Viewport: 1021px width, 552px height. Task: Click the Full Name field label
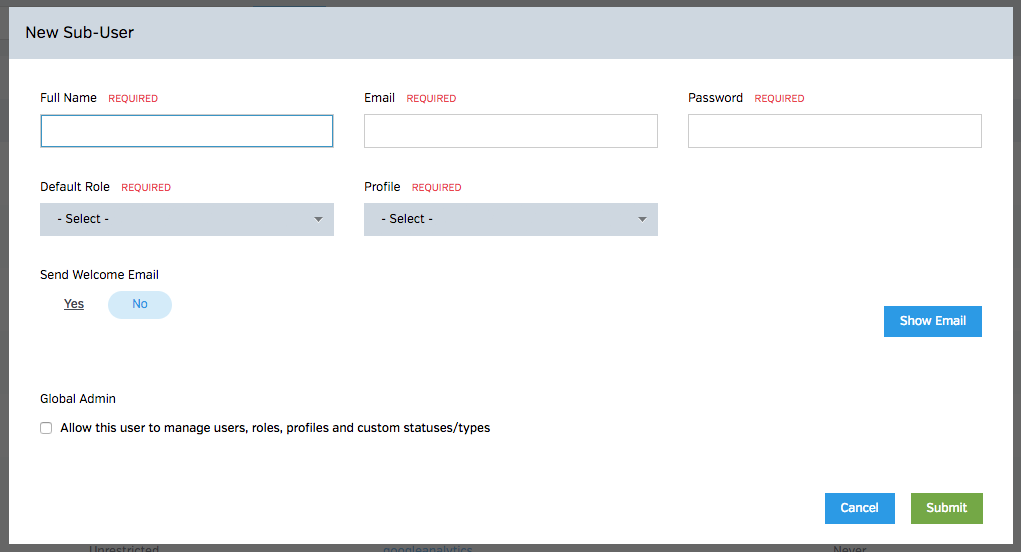point(68,98)
